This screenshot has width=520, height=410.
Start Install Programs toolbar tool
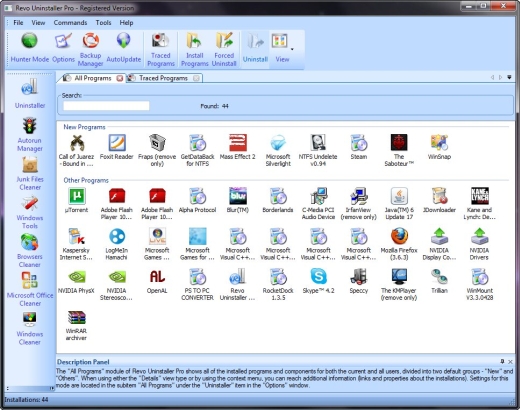(x=195, y=49)
